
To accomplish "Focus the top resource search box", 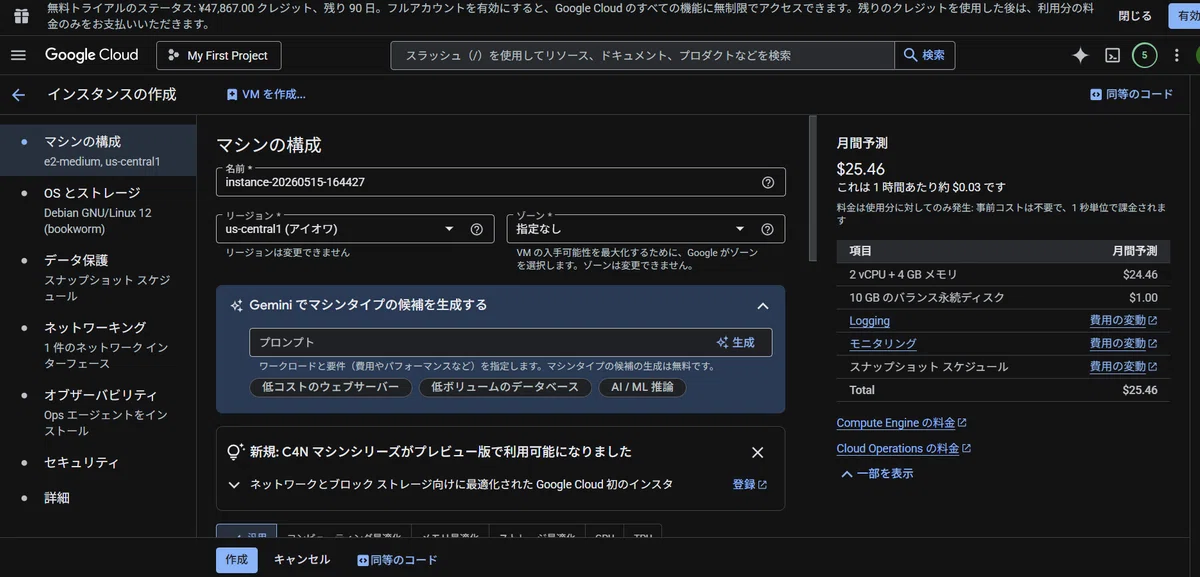I will (642, 55).
